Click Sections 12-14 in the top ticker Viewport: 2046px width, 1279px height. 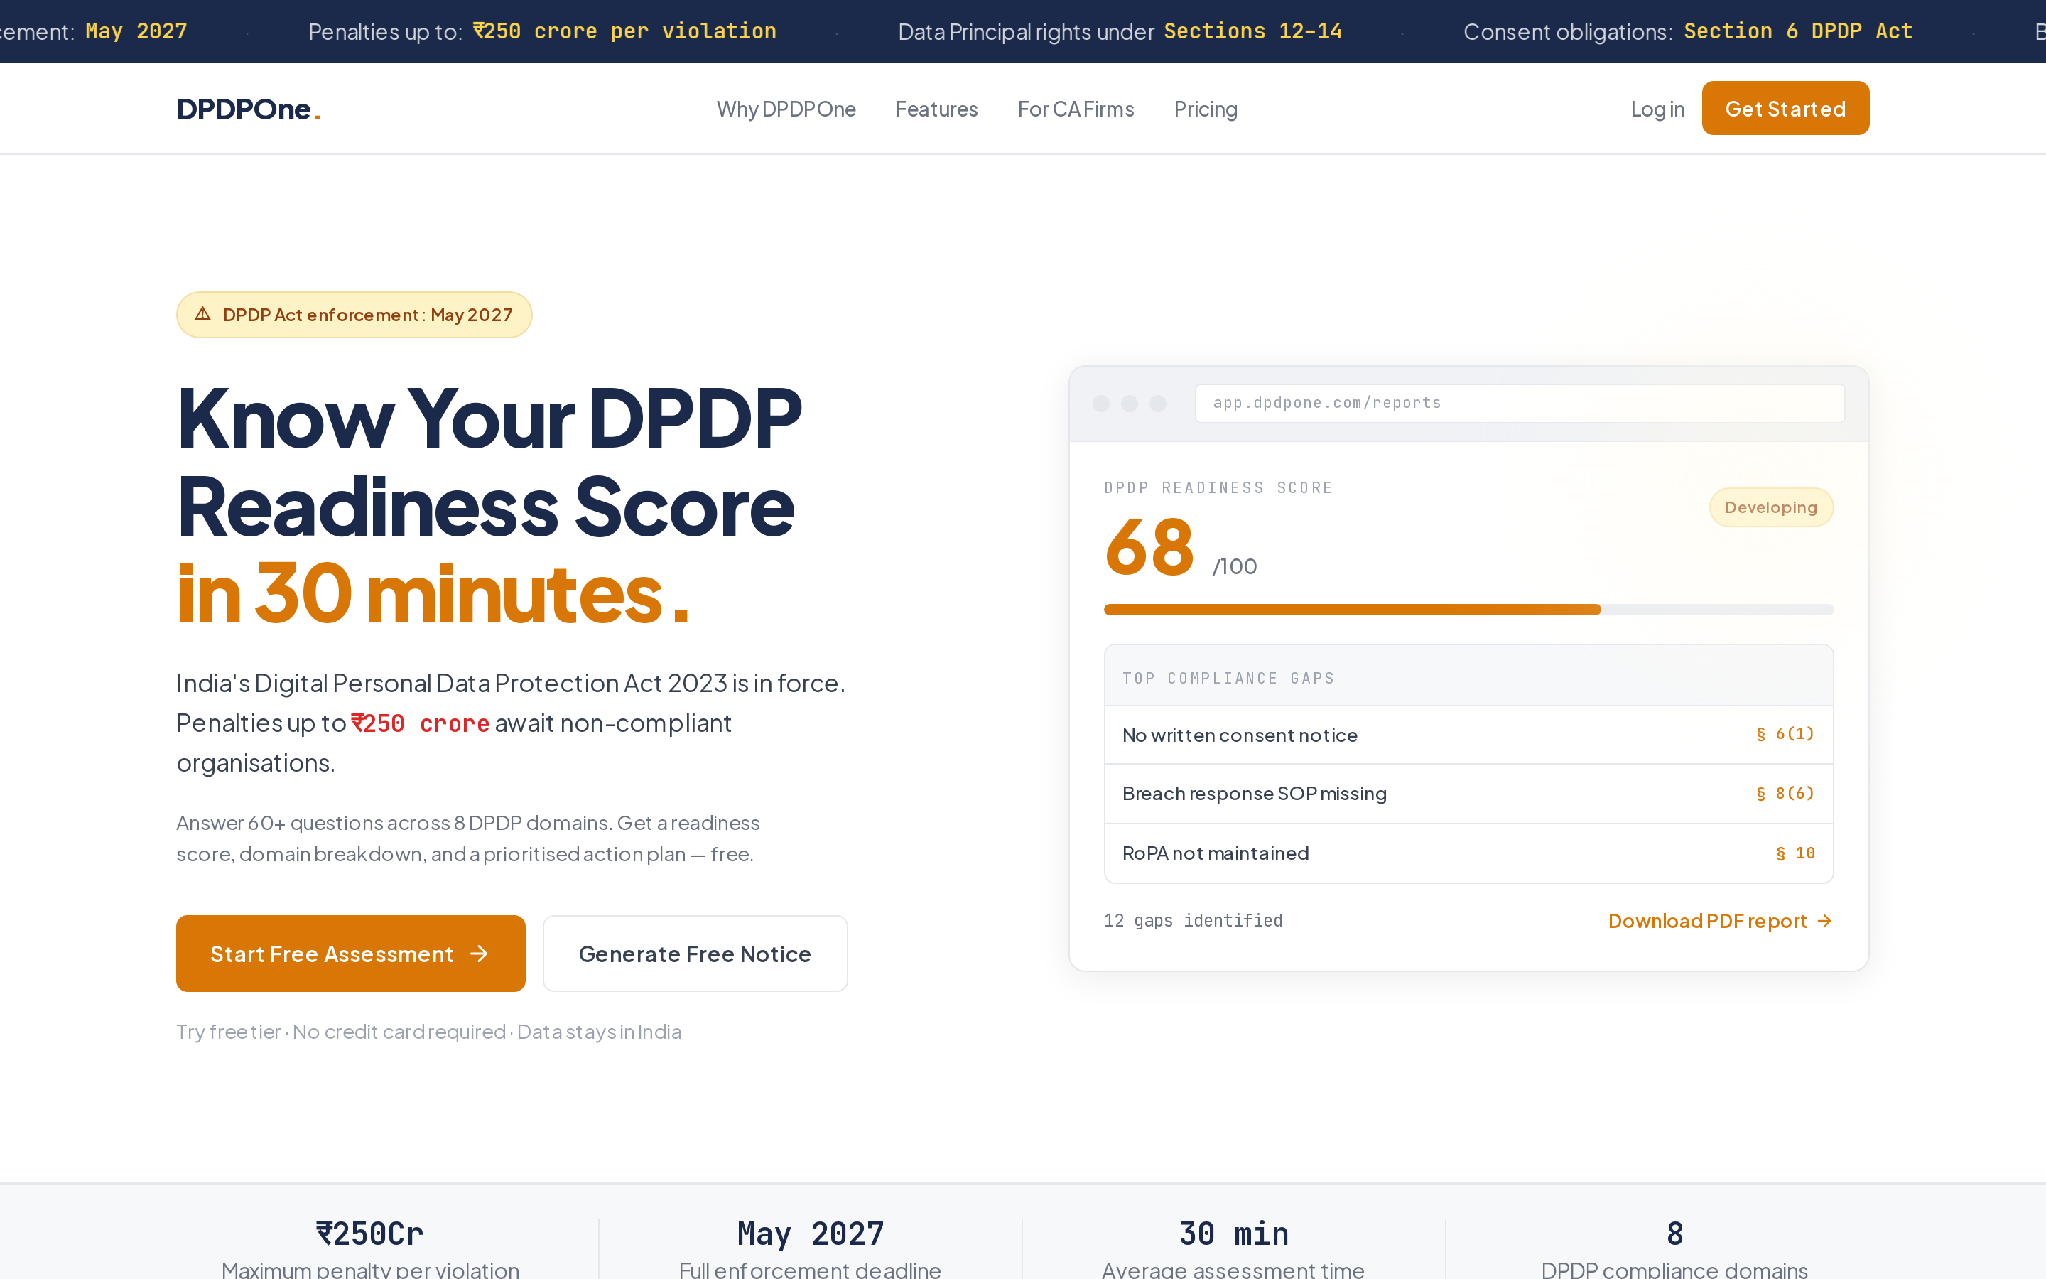1253,31
